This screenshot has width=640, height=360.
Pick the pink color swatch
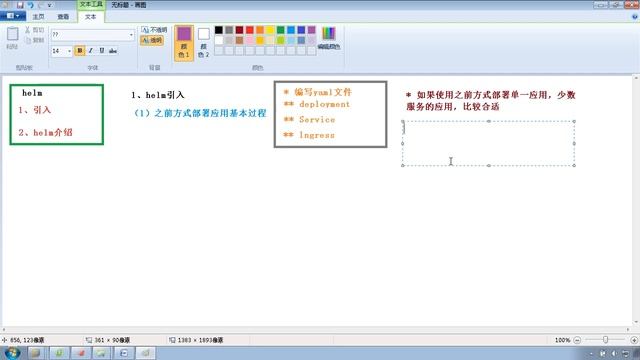point(249,40)
